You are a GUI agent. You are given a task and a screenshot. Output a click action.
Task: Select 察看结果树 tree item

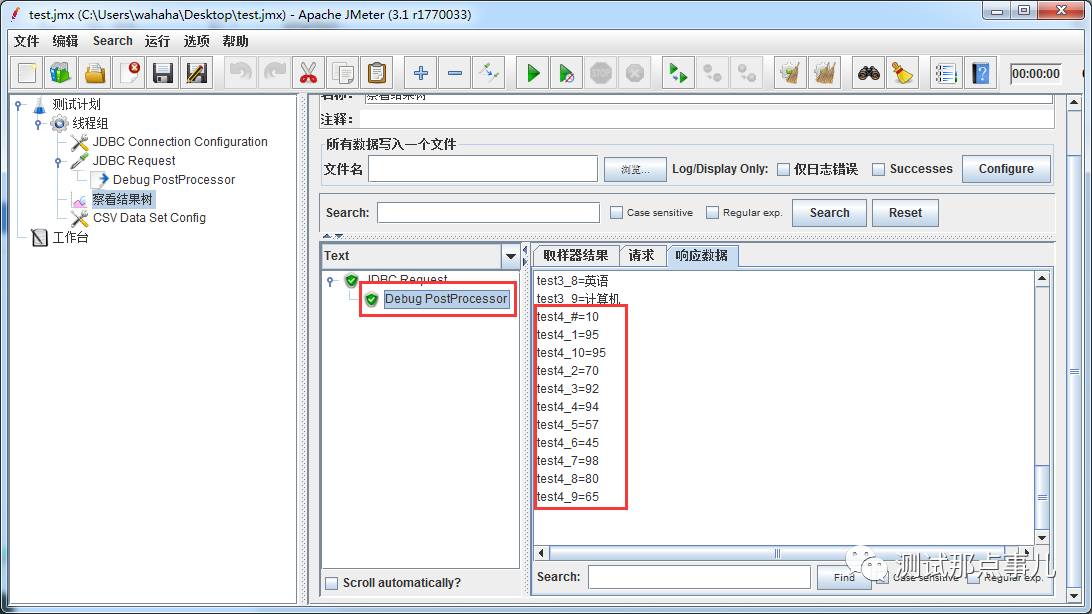(123, 199)
